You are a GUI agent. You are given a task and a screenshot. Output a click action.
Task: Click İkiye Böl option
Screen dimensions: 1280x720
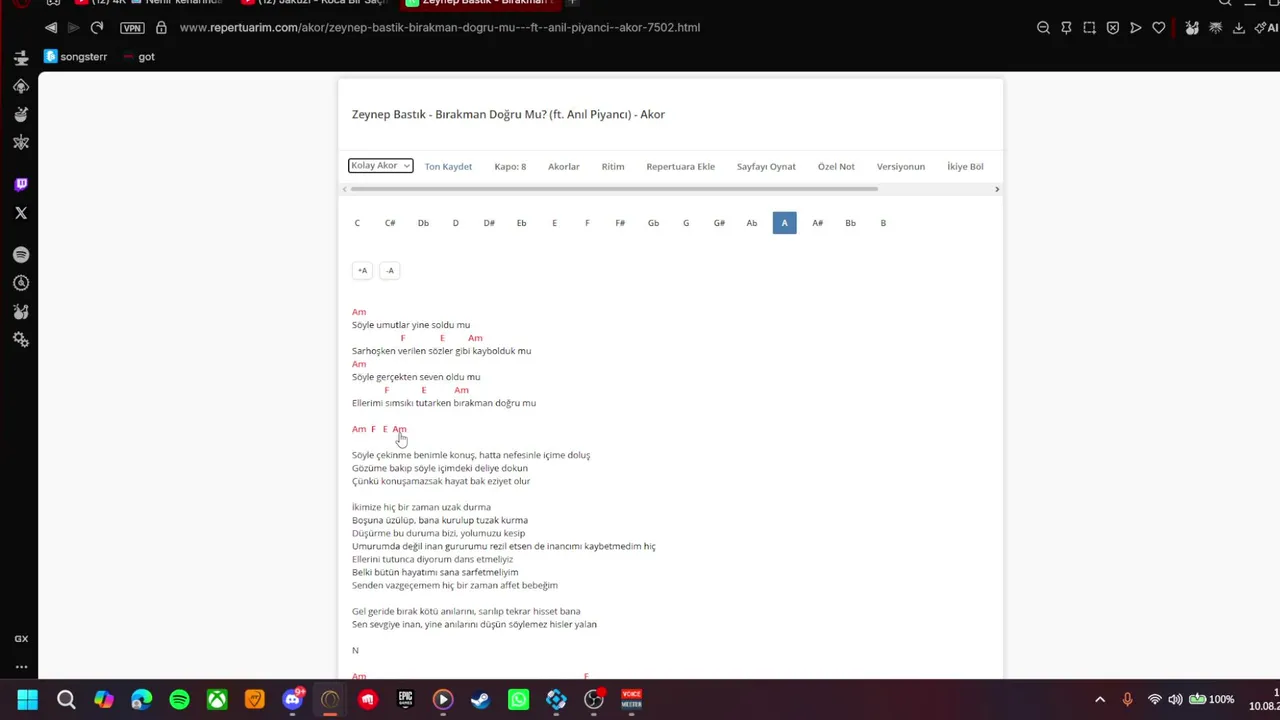[965, 166]
